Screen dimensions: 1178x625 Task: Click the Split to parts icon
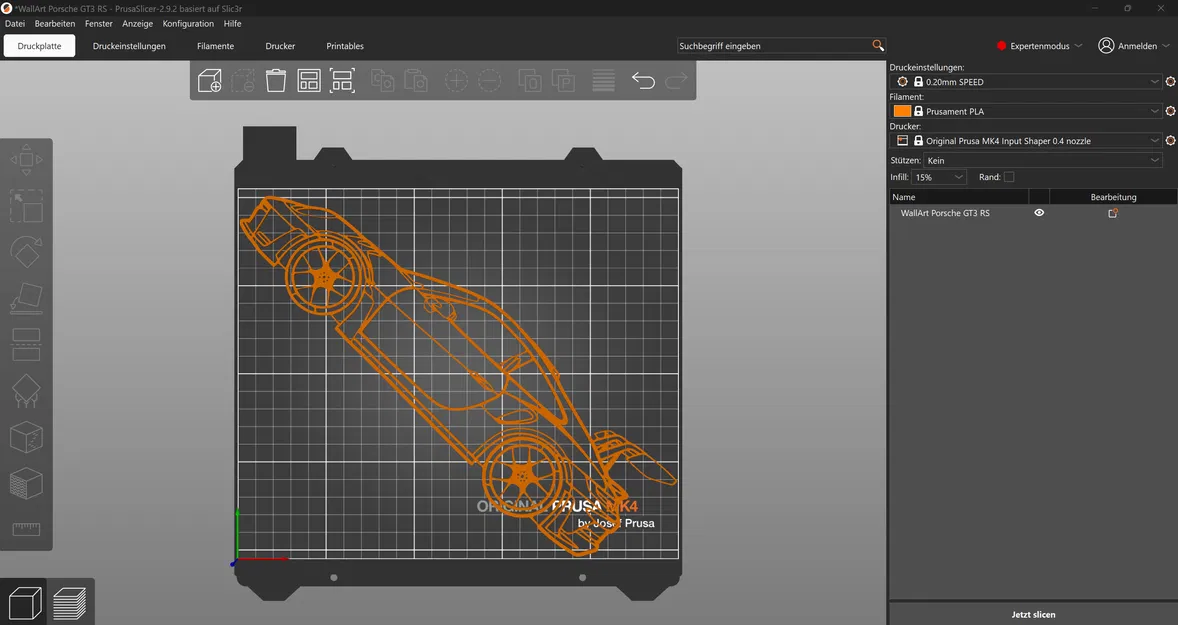point(563,80)
